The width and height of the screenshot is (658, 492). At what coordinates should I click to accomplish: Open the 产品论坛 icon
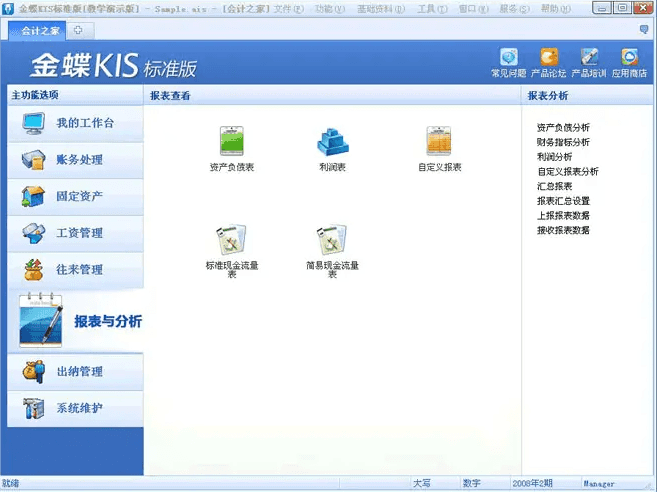coord(548,58)
